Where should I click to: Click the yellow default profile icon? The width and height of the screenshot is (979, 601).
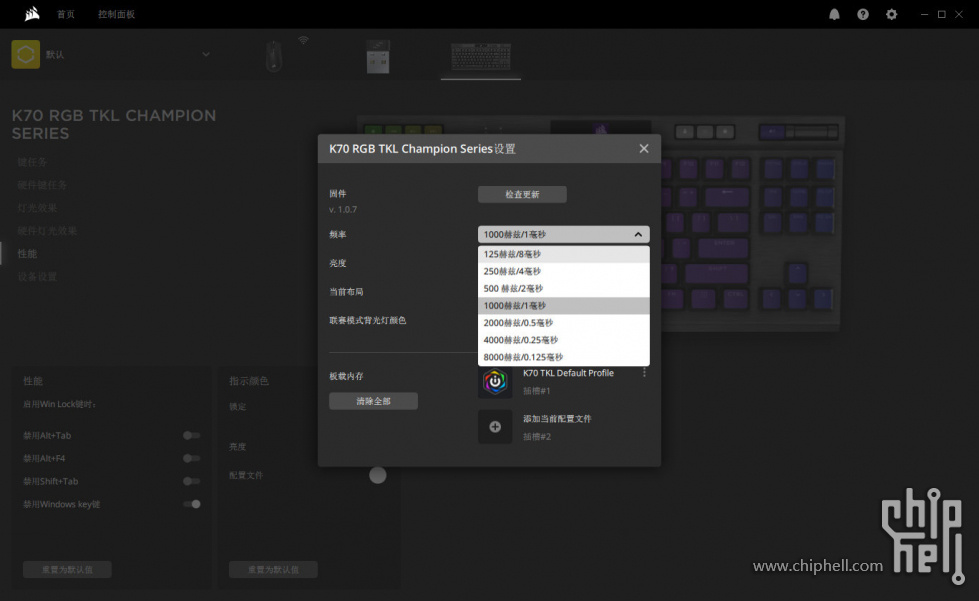[x=26, y=54]
